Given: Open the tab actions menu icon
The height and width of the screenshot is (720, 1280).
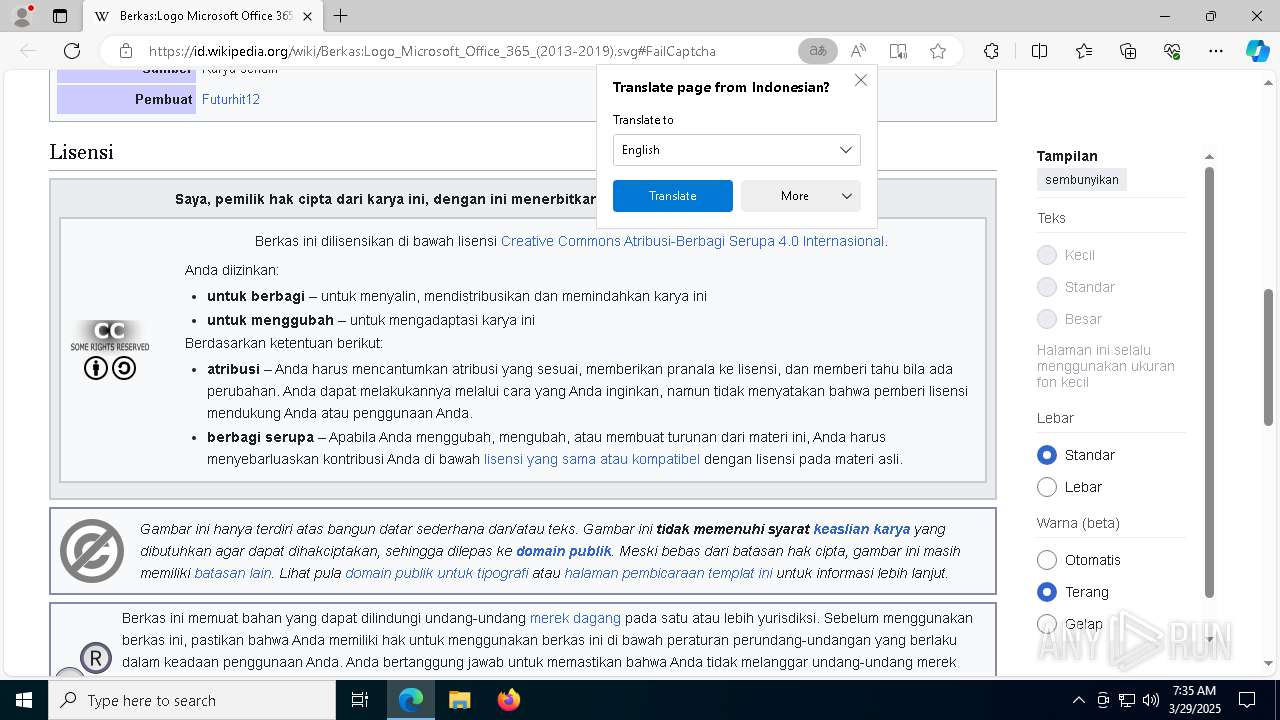Looking at the screenshot, I should [x=60, y=16].
